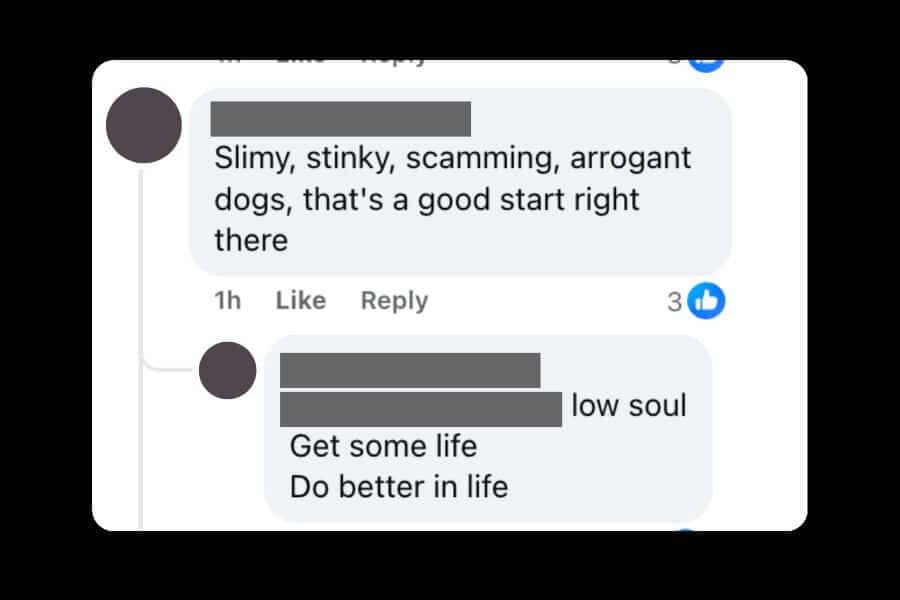
Task: Click the word "arrogant" in first comment
Action: tap(630, 159)
